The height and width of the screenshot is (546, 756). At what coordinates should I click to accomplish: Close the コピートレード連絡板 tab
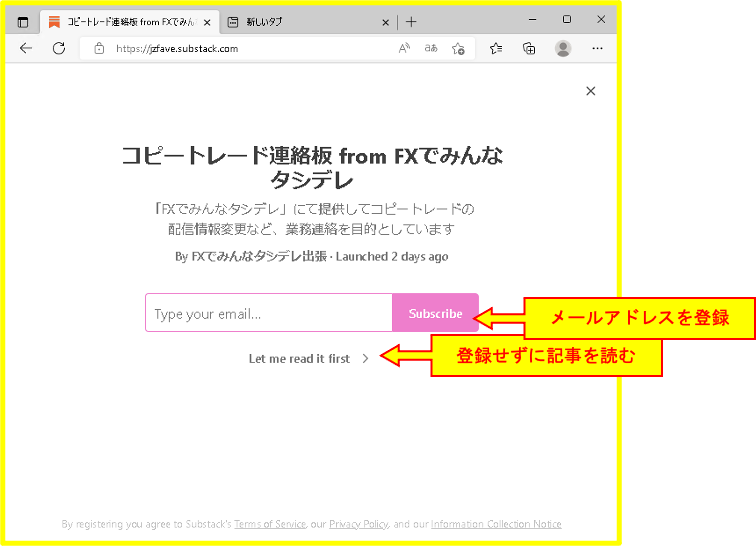click(x=207, y=22)
